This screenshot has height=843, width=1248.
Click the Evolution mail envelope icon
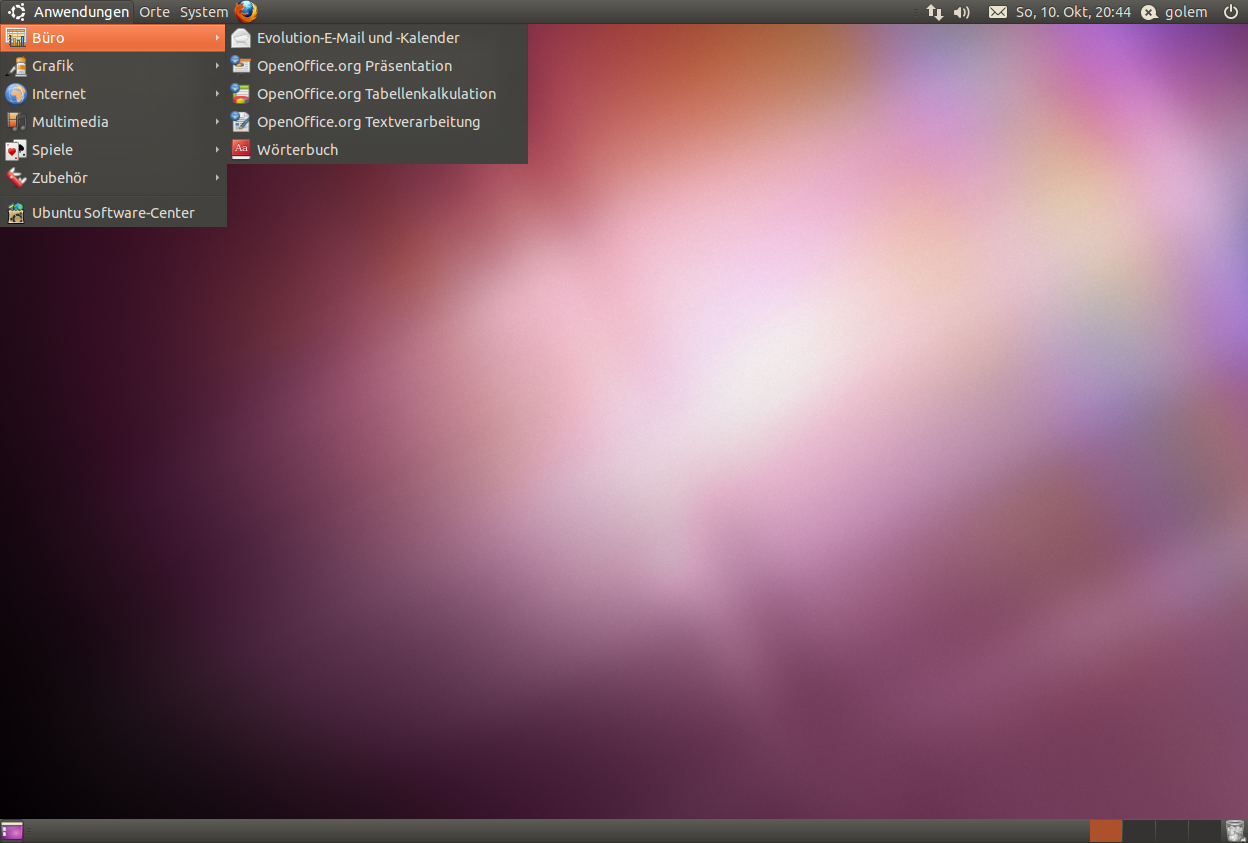[240, 38]
